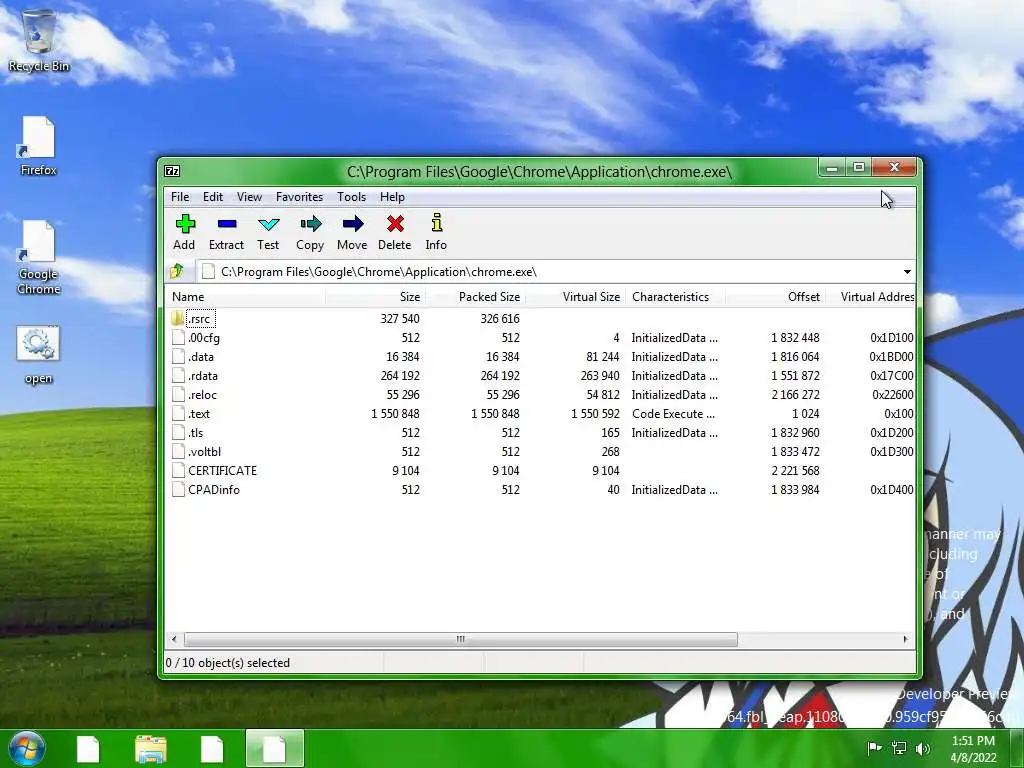Open the Favorites menu

click(299, 197)
